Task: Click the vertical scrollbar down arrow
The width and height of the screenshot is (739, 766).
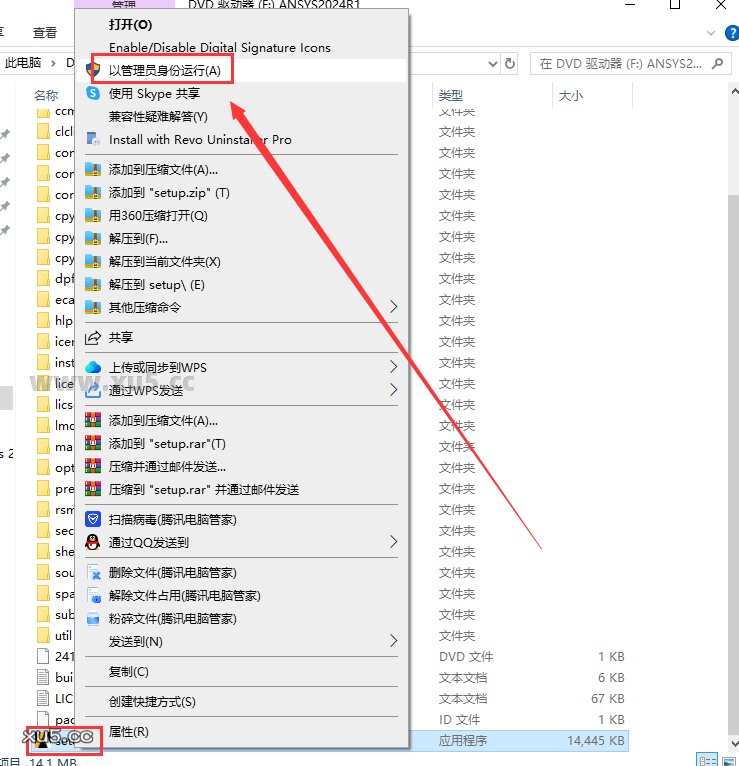Action: 734,743
